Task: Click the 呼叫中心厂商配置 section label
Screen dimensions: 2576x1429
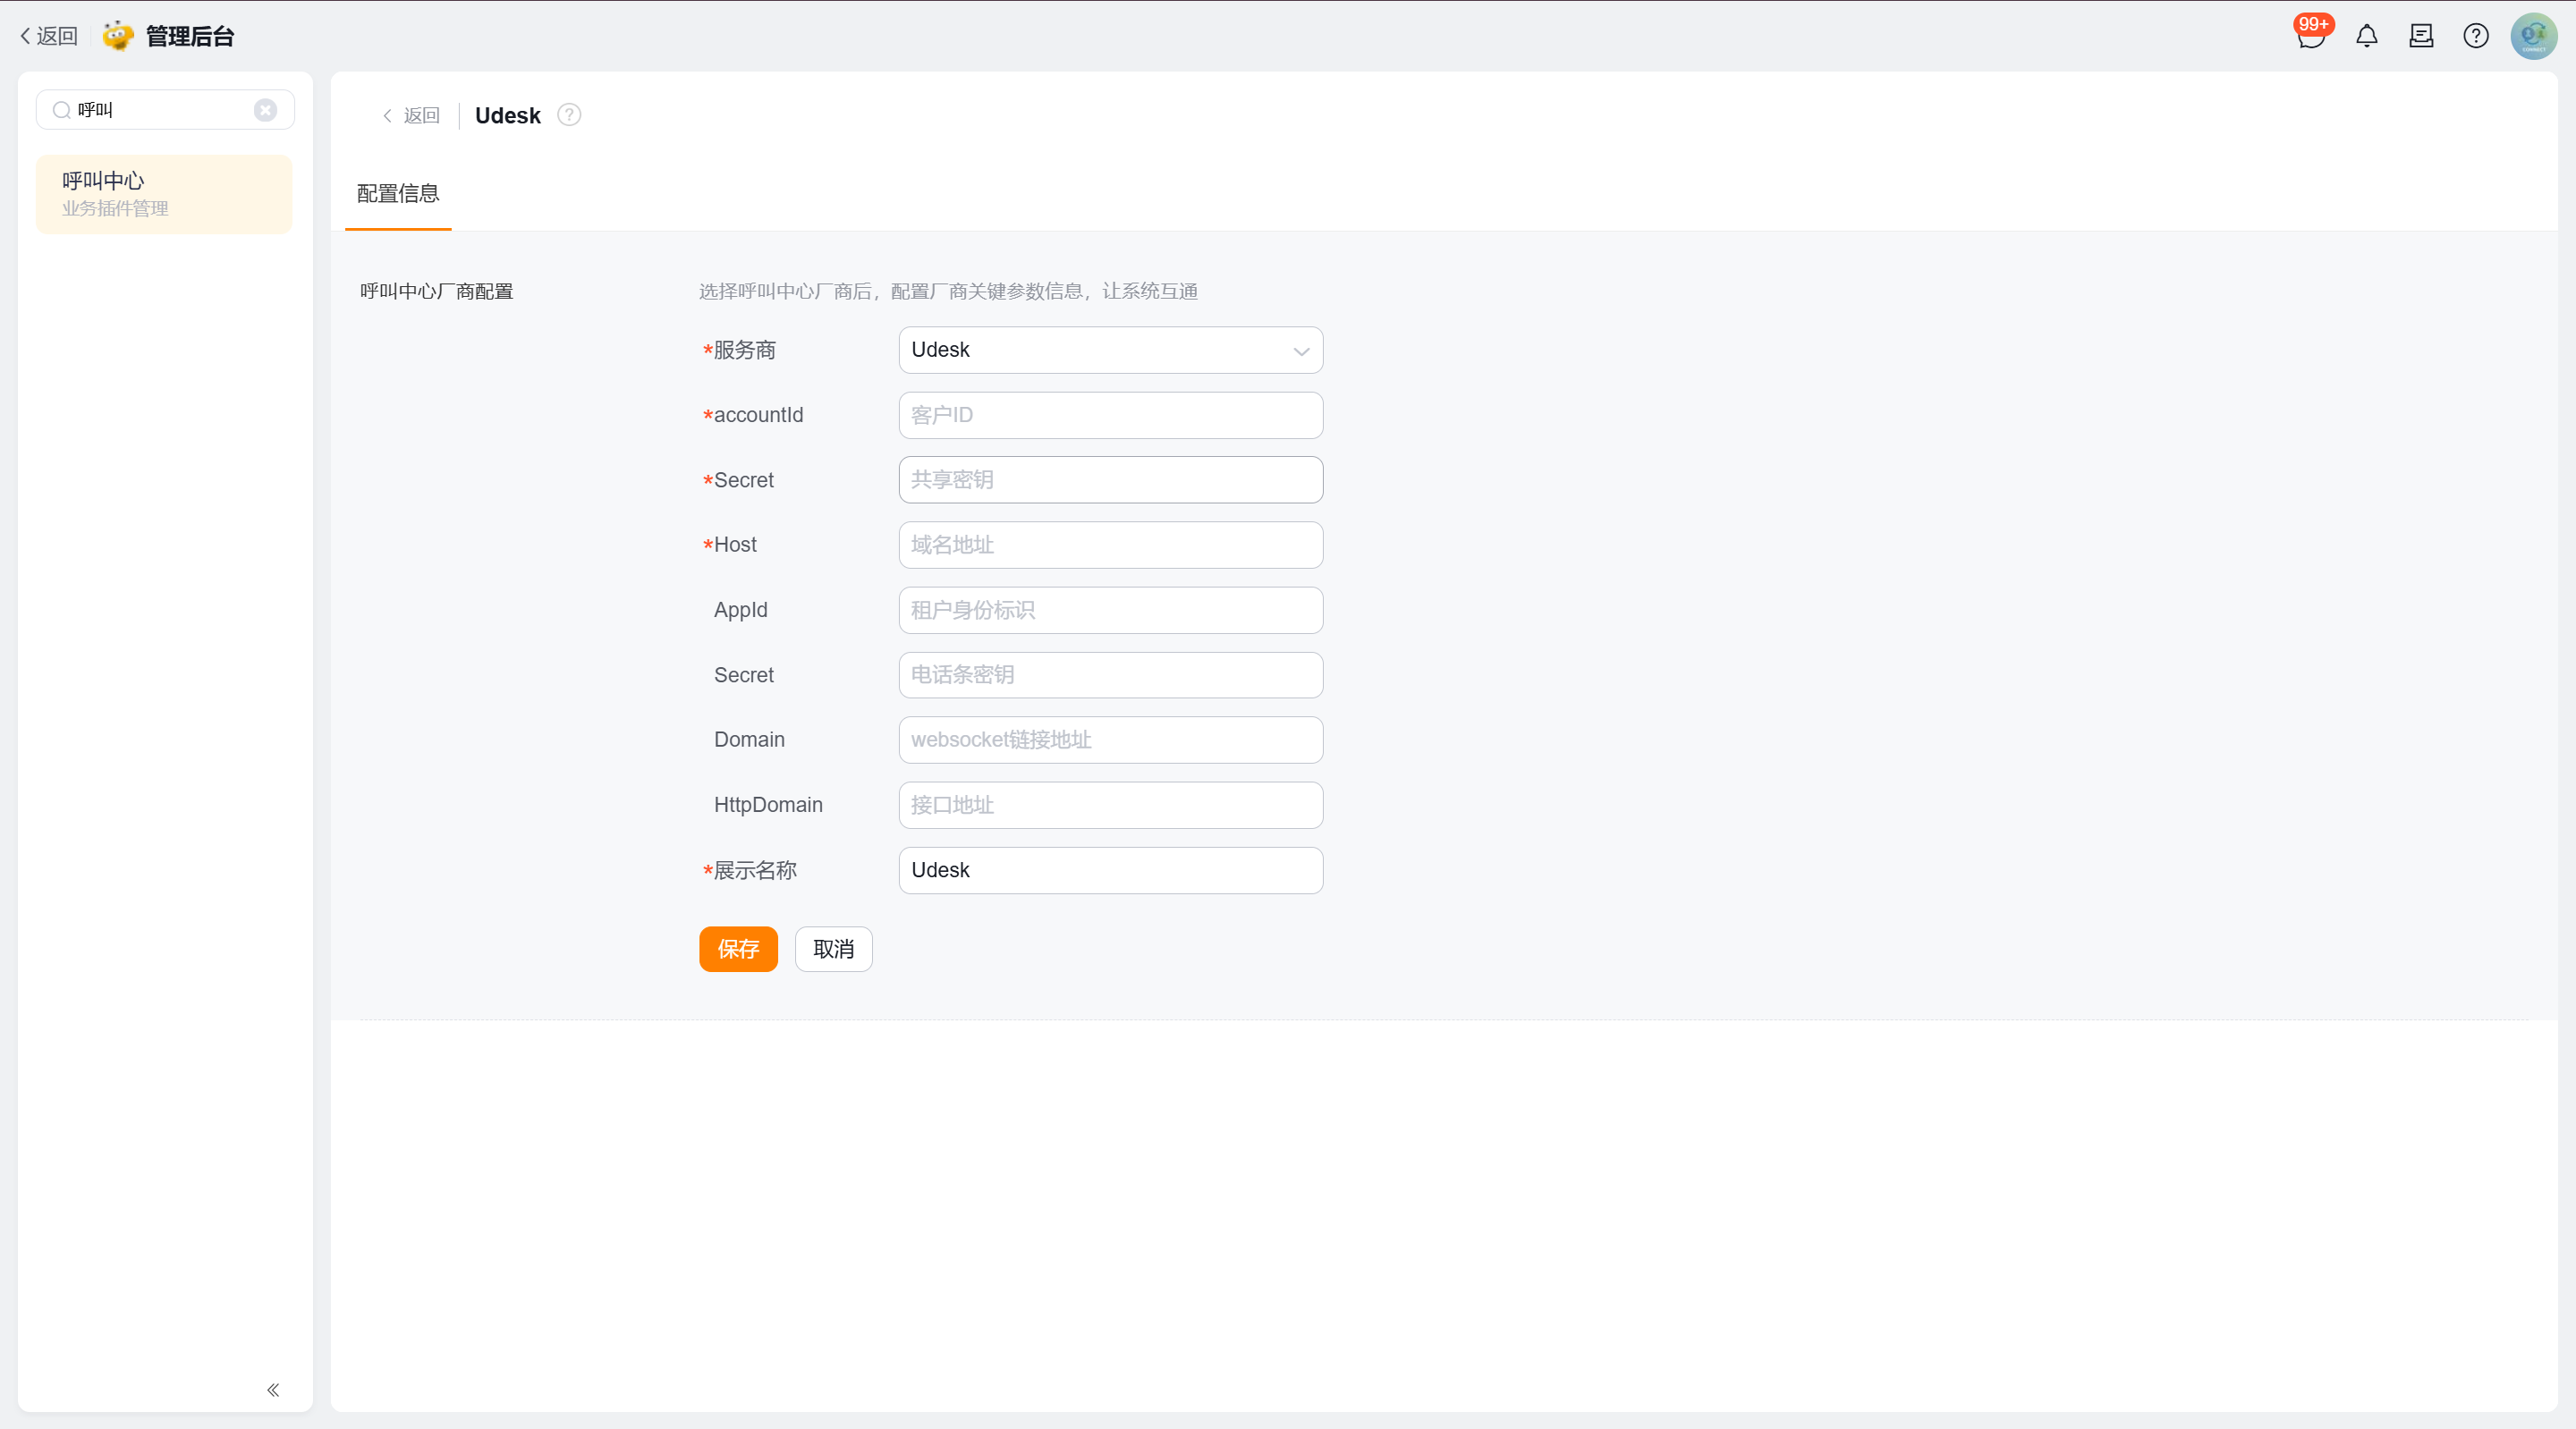Action: [437, 291]
